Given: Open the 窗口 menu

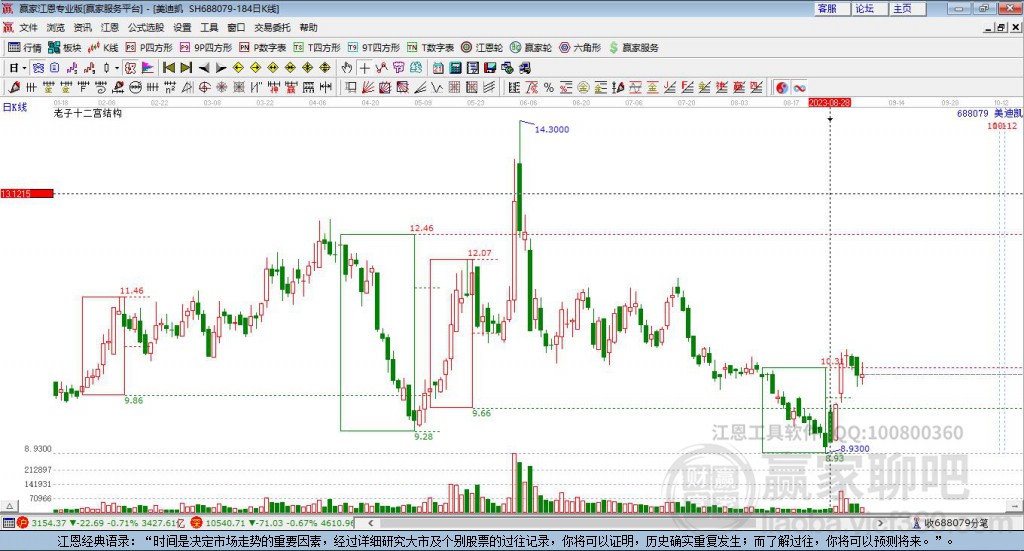Looking at the screenshot, I should [x=236, y=27].
